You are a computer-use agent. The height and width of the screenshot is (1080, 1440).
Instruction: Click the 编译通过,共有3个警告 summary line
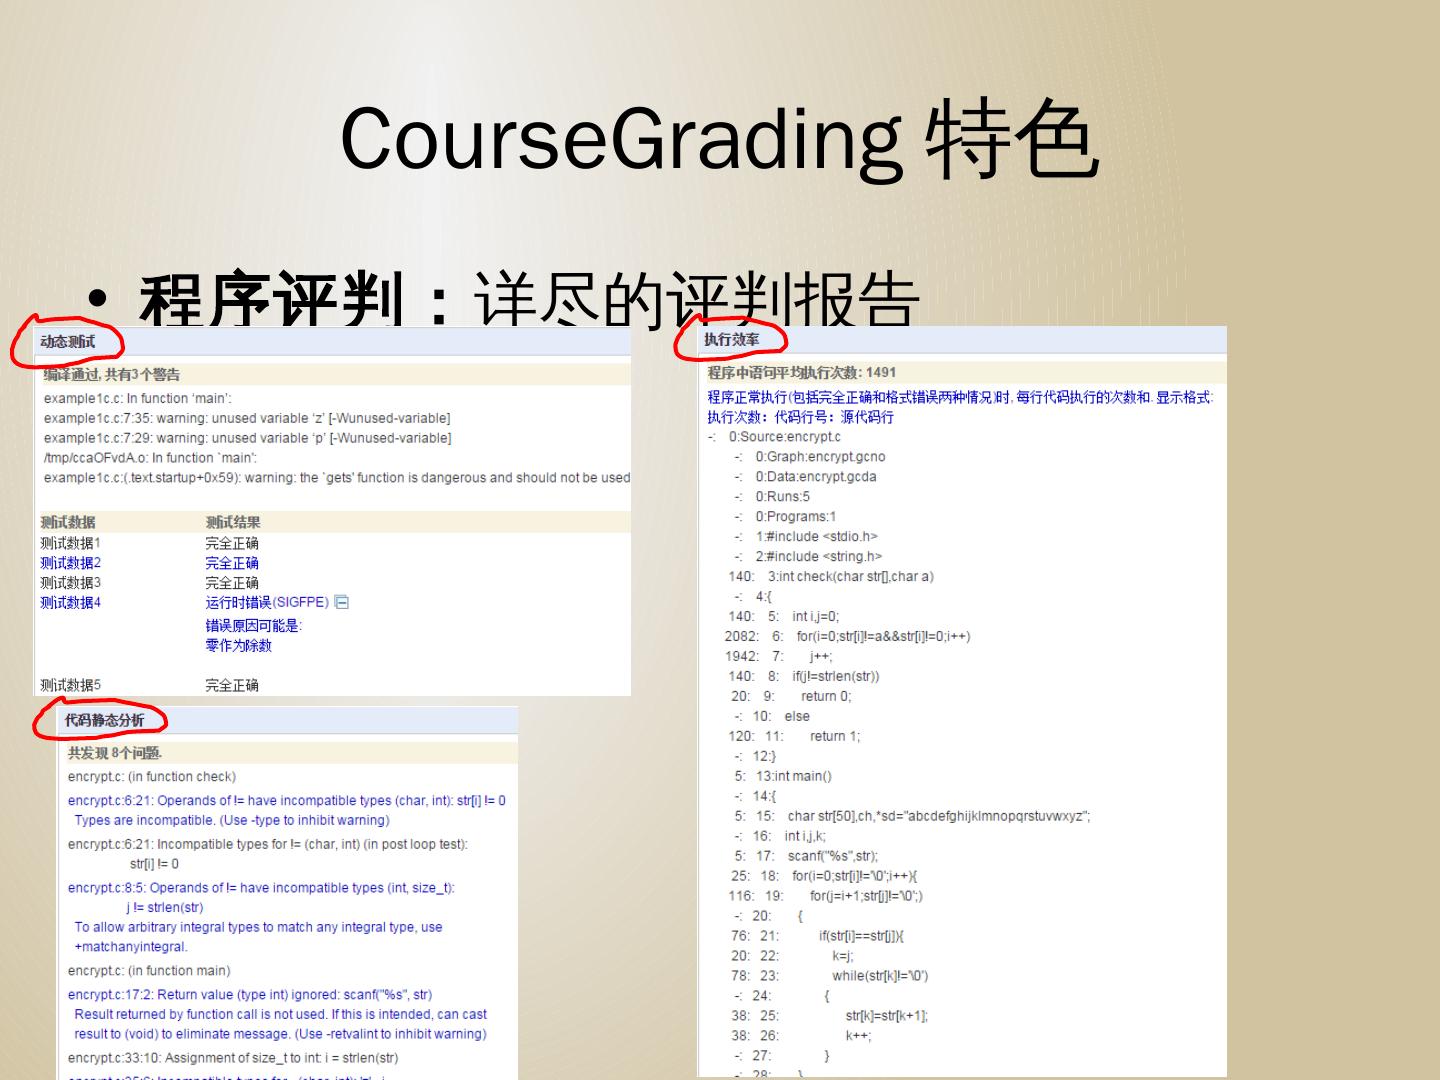coord(112,375)
